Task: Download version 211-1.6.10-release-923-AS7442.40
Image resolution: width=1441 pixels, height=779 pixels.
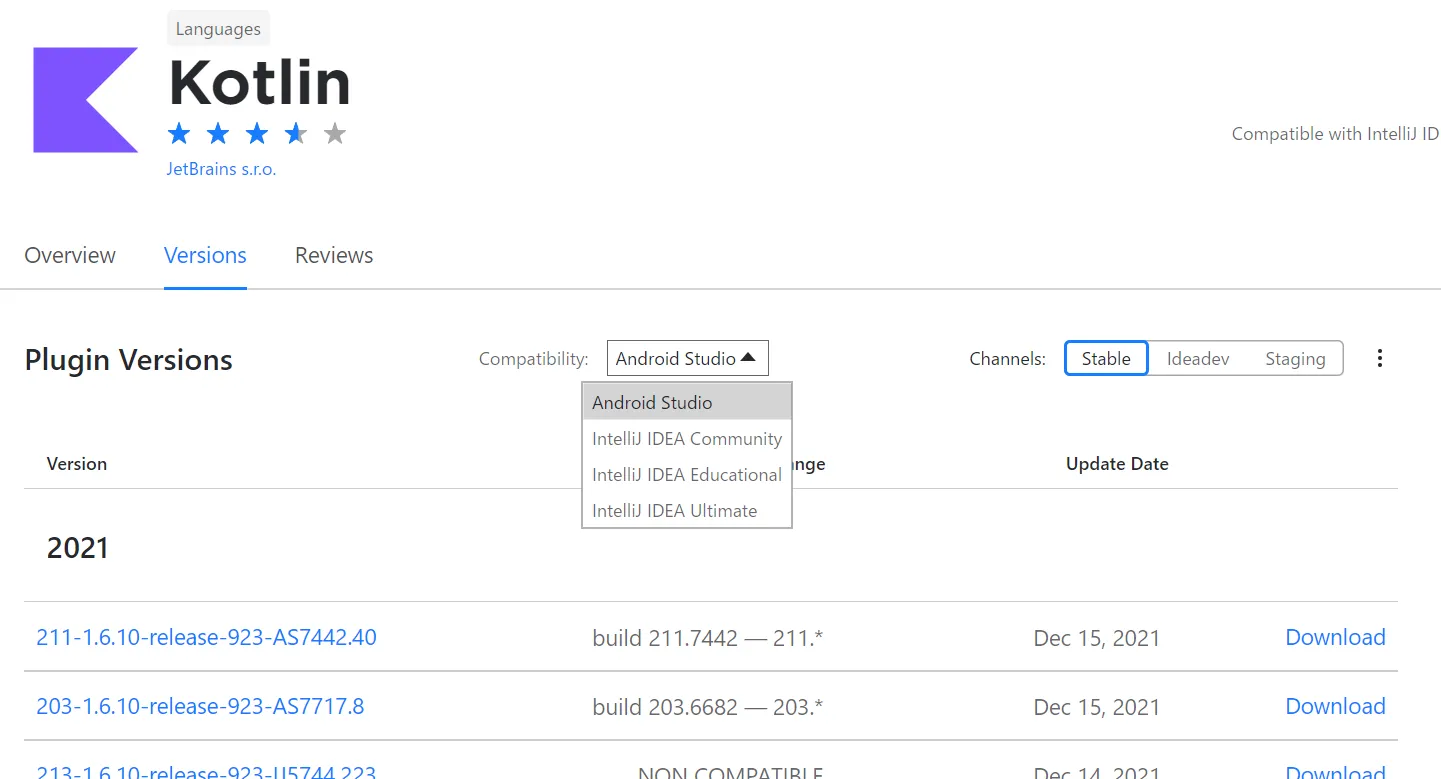Action: coord(1335,637)
